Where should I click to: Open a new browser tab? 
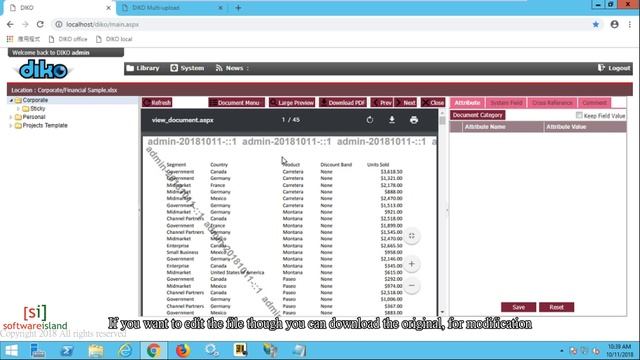[x=238, y=8]
